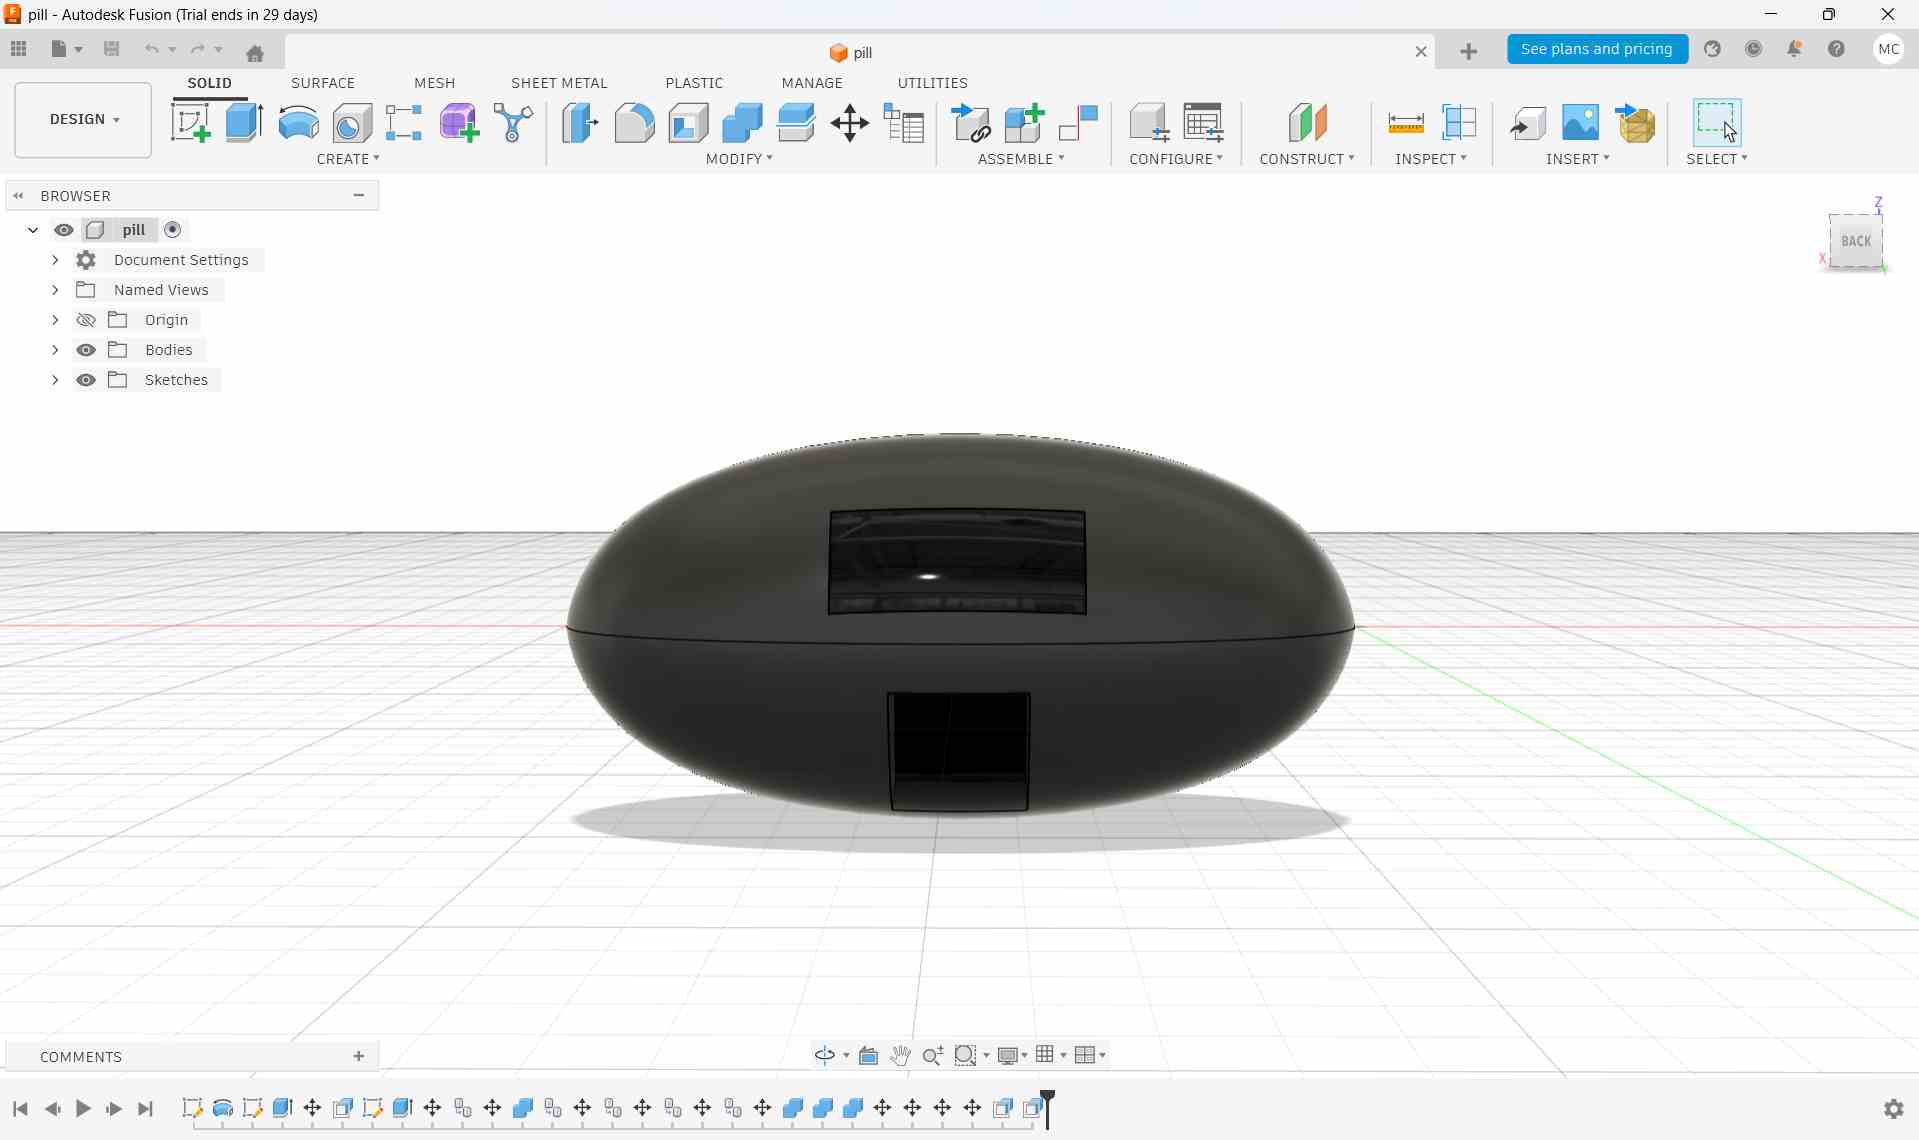Hide the pill component in the Browser
Screen dimensions: 1919x1140
(64, 230)
